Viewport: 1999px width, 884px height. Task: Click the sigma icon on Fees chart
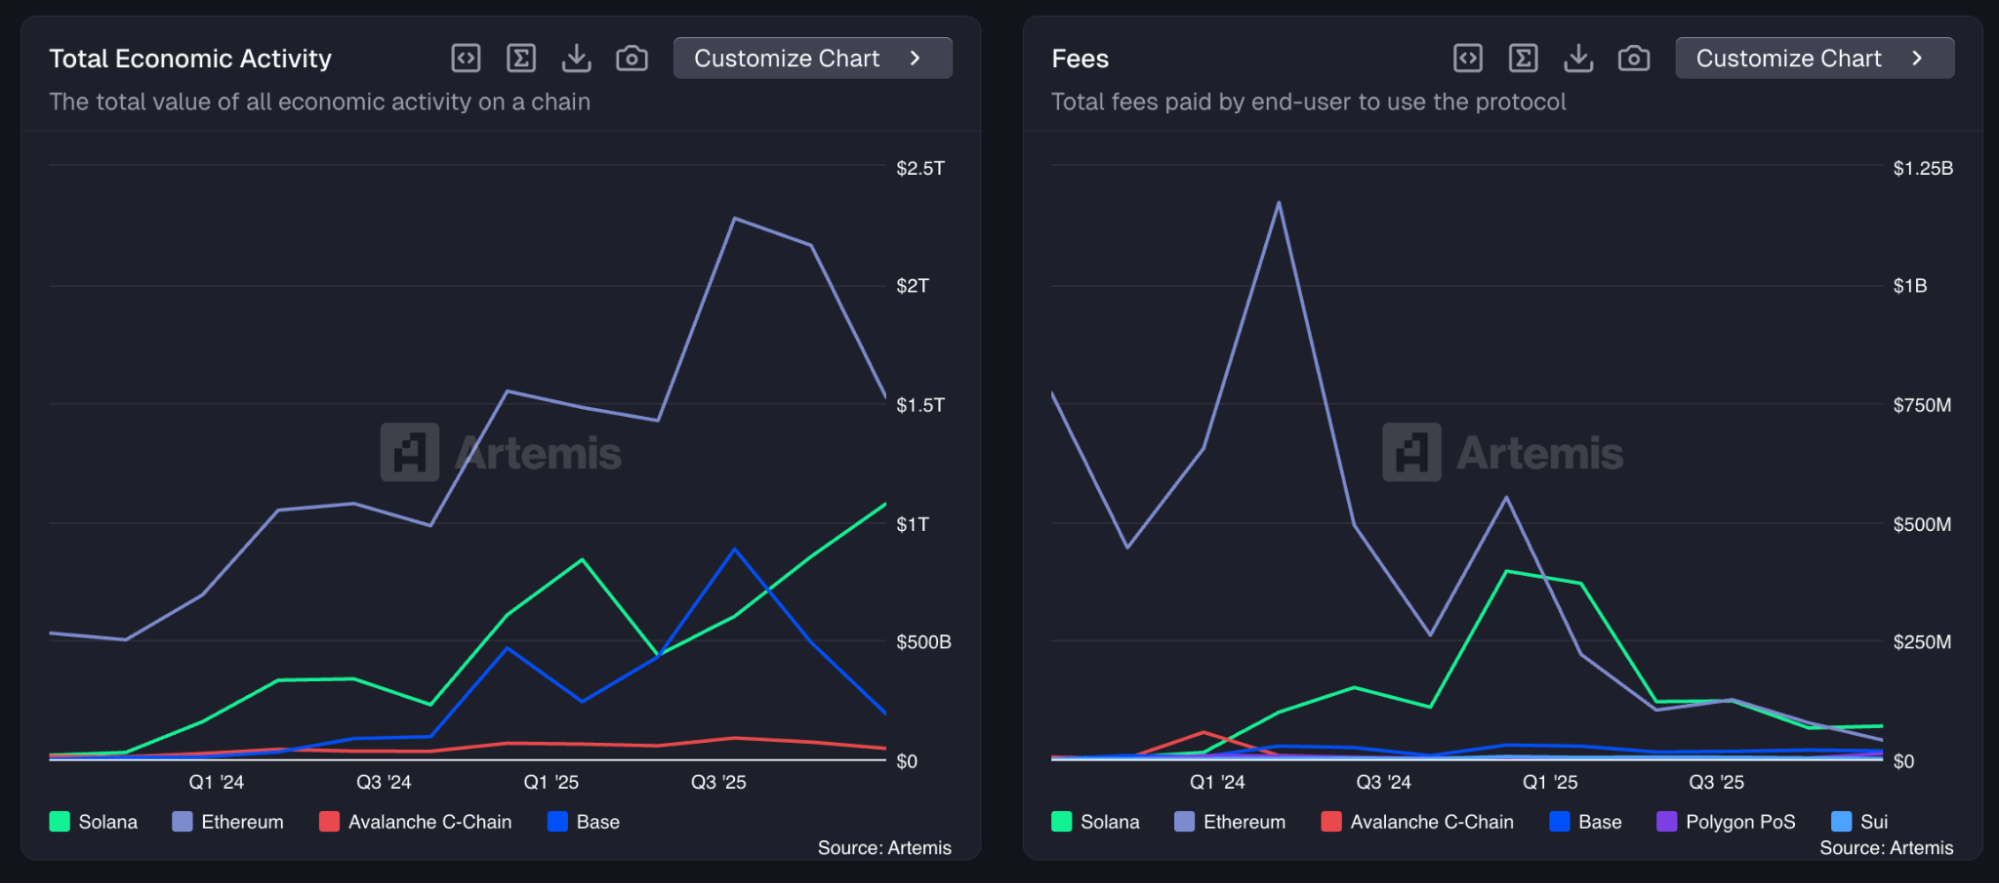1523,59
